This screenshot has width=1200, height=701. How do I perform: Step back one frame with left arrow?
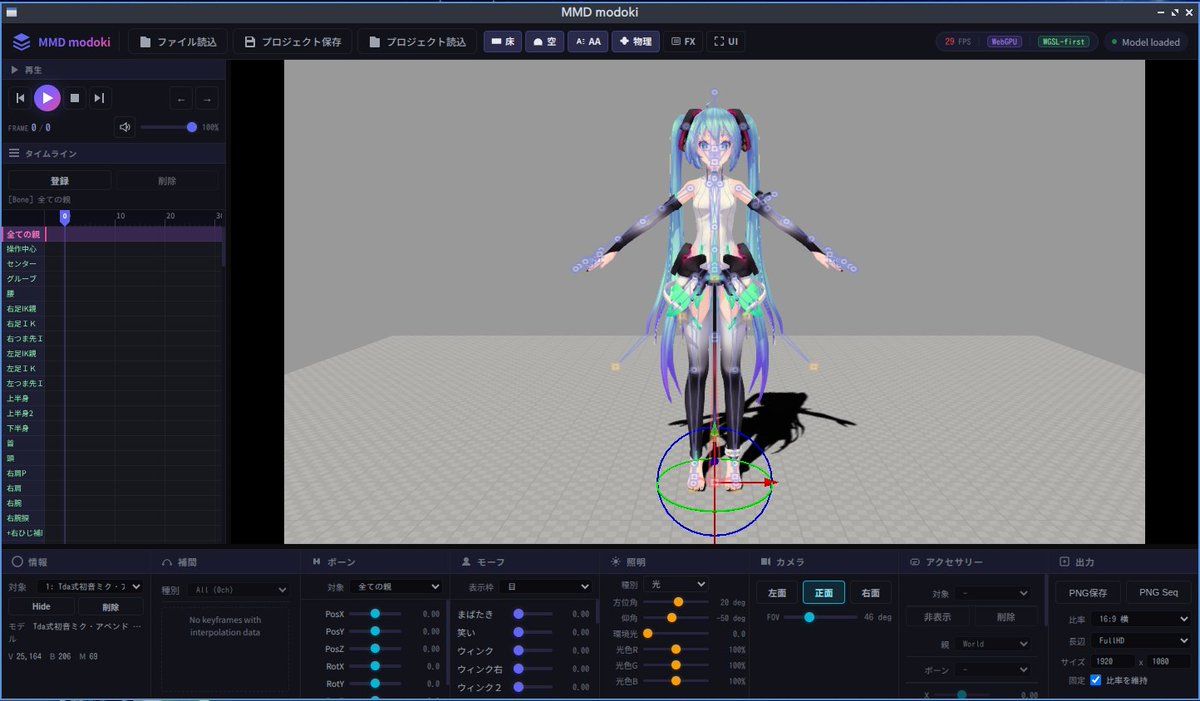pos(181,98)
